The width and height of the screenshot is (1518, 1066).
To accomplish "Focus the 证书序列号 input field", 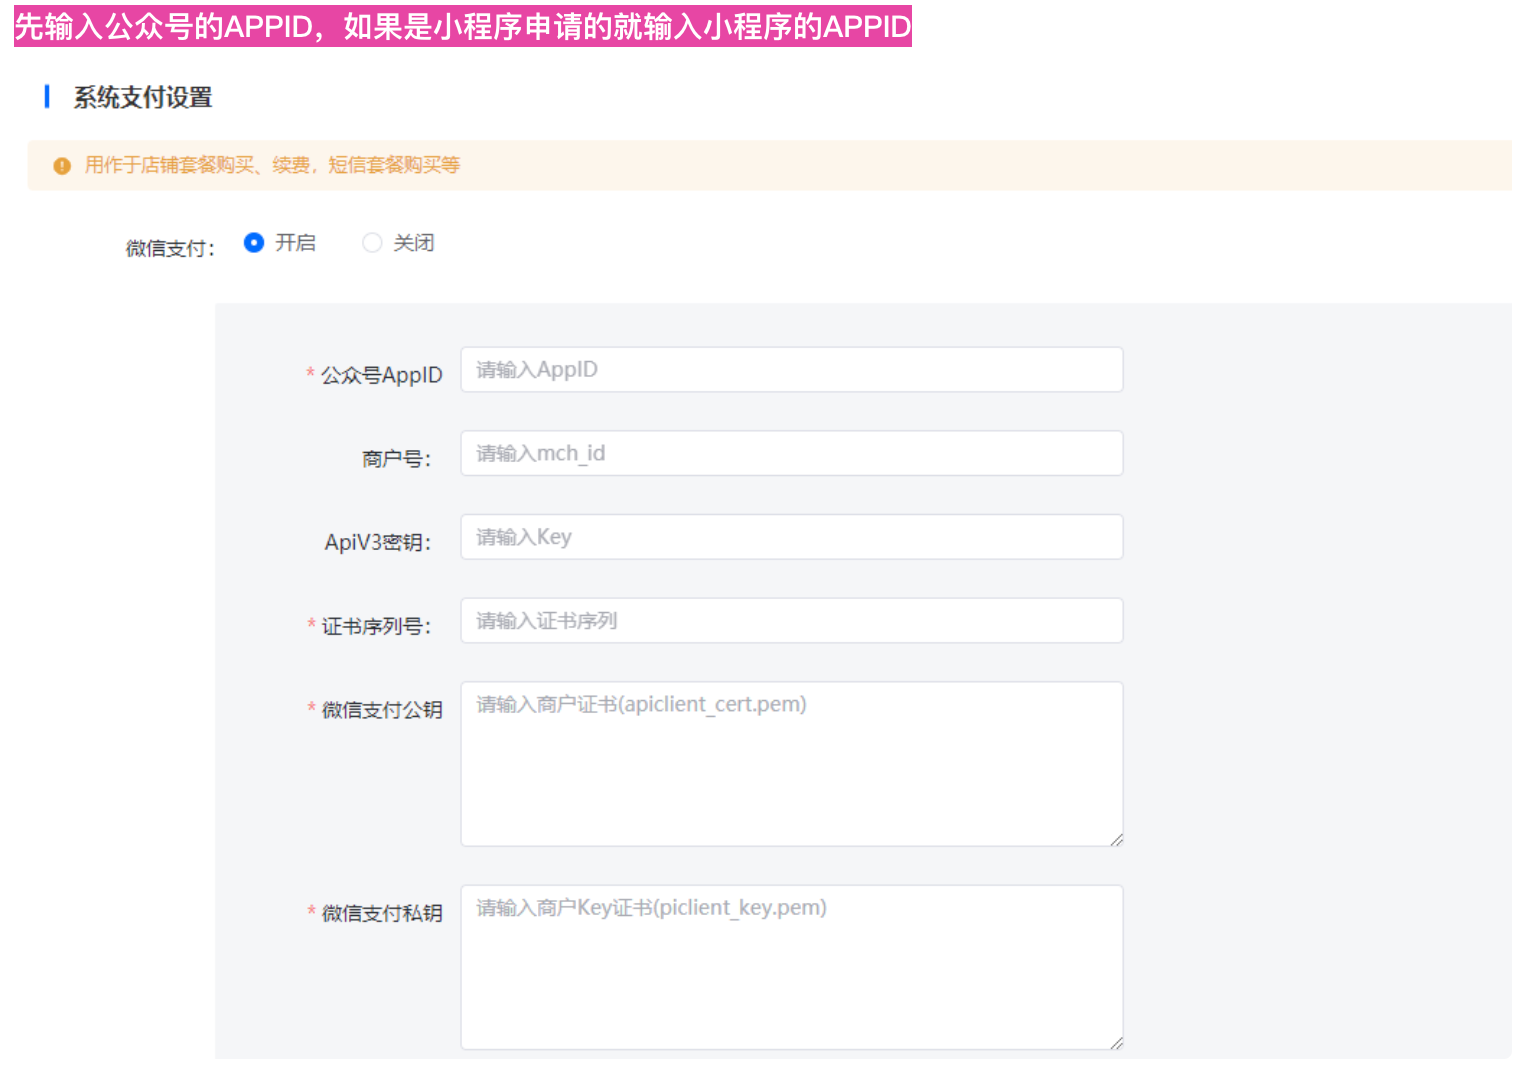I will point(791,621).
